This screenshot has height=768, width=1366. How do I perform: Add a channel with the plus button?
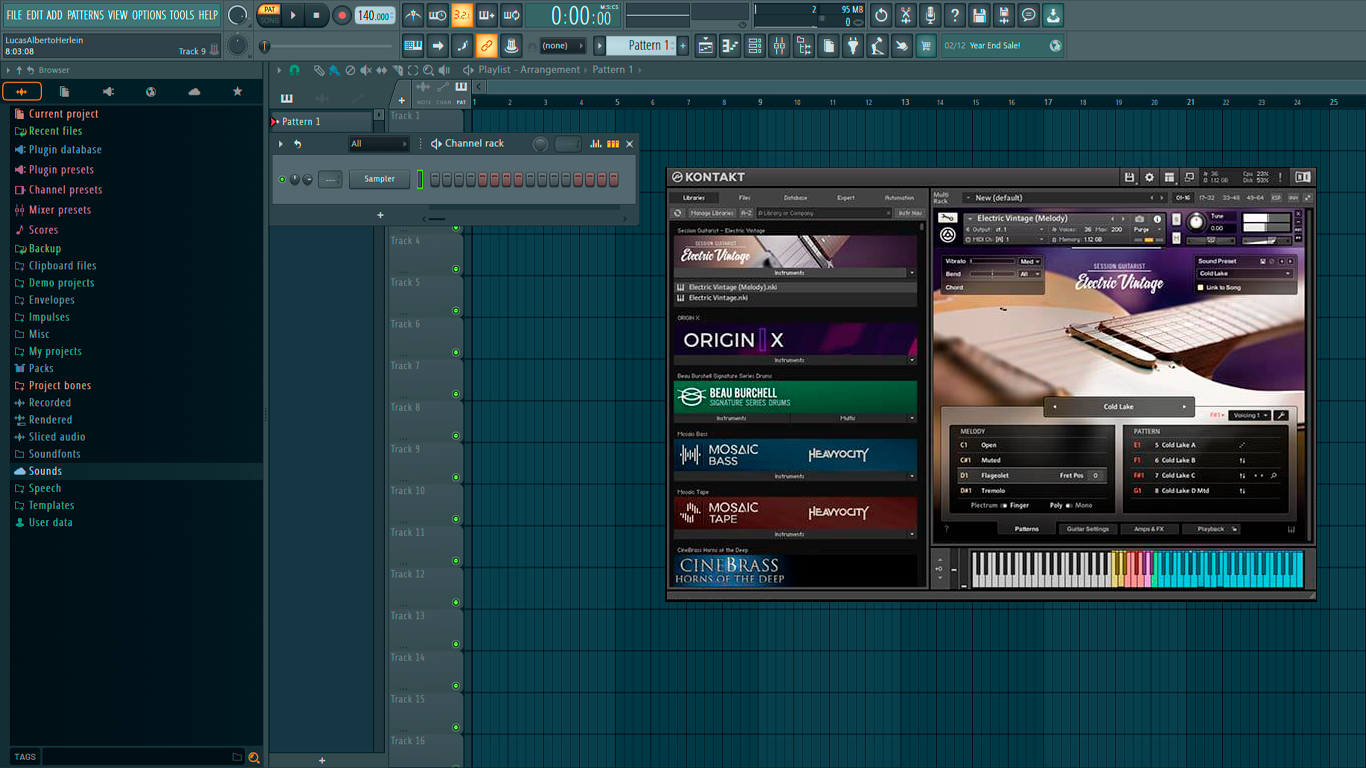pyautogui.click(x=380, y=215)
